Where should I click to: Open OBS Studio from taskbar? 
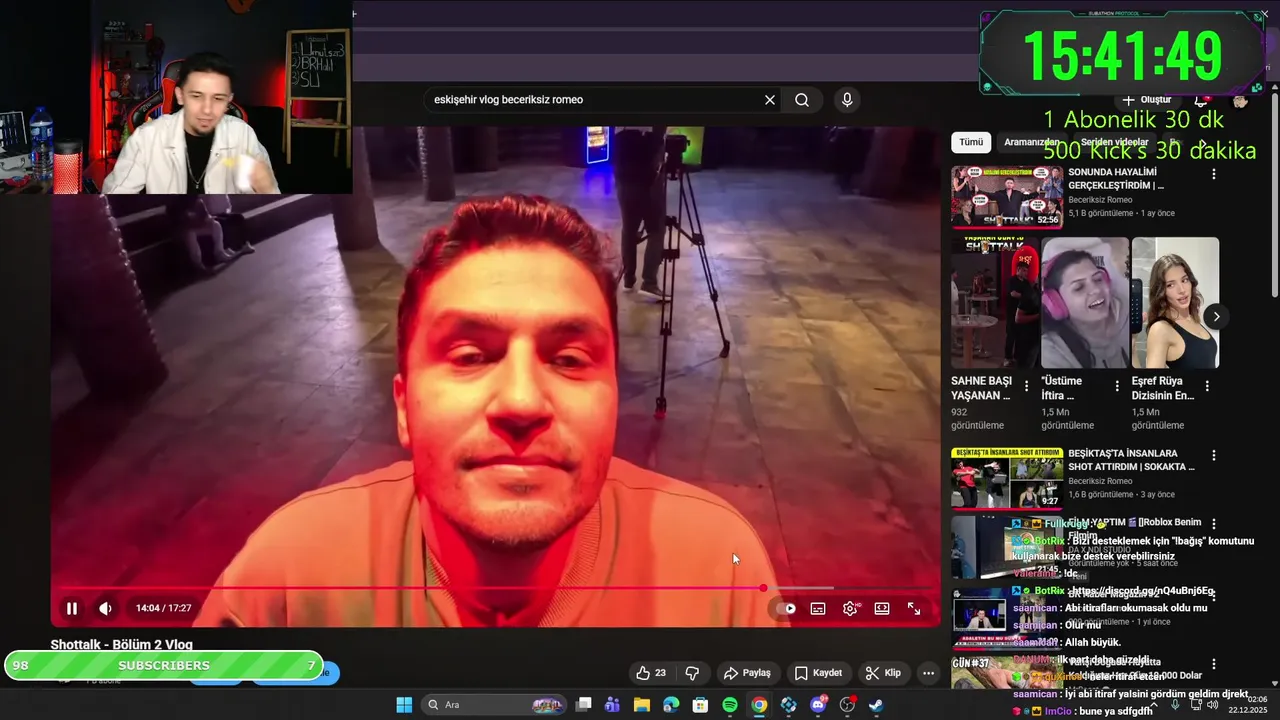pyautogui.click(x=848, y=705)
